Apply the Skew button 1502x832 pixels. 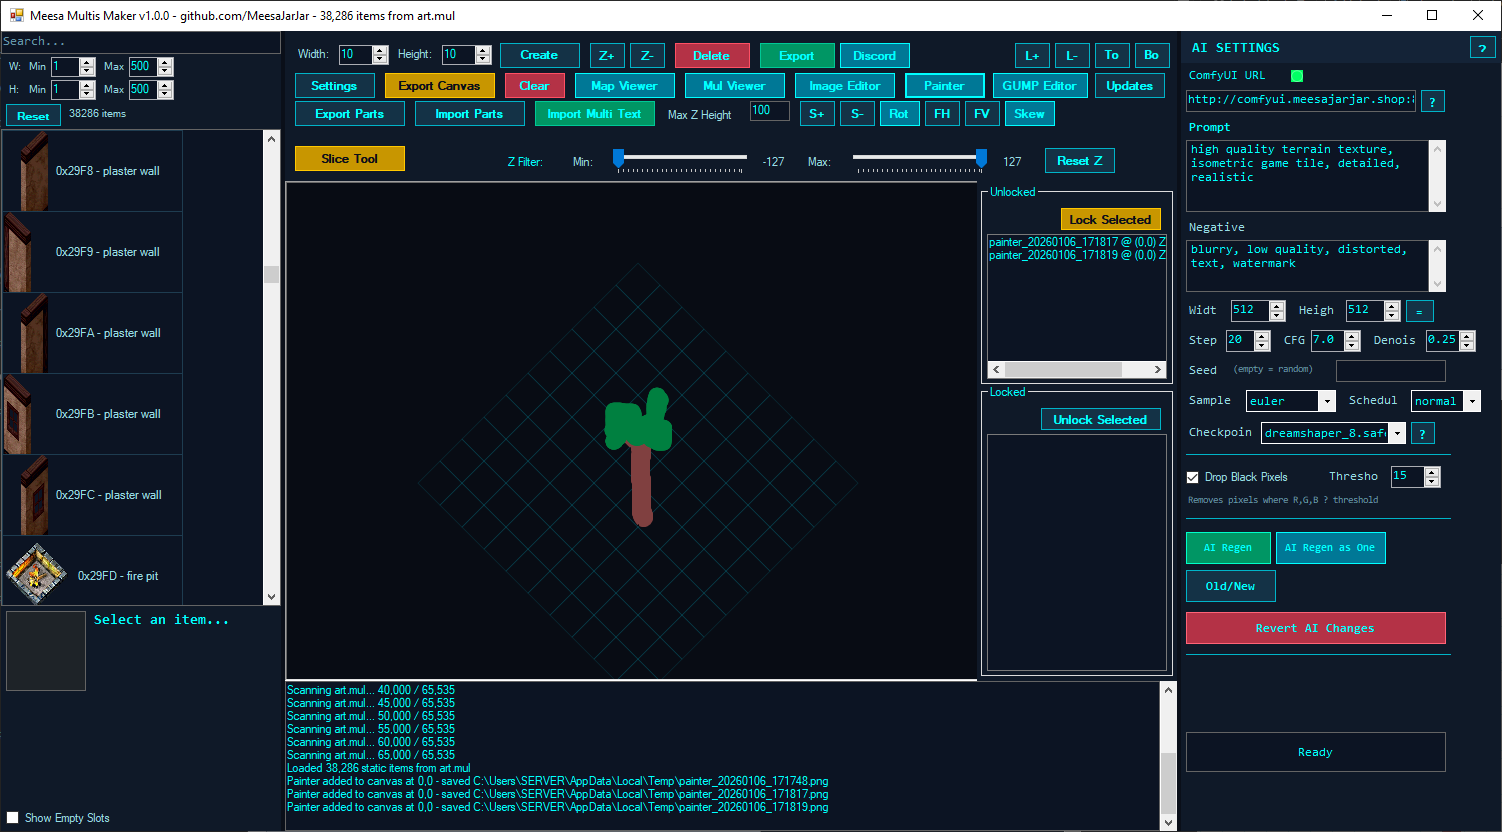click(1029, 114)
